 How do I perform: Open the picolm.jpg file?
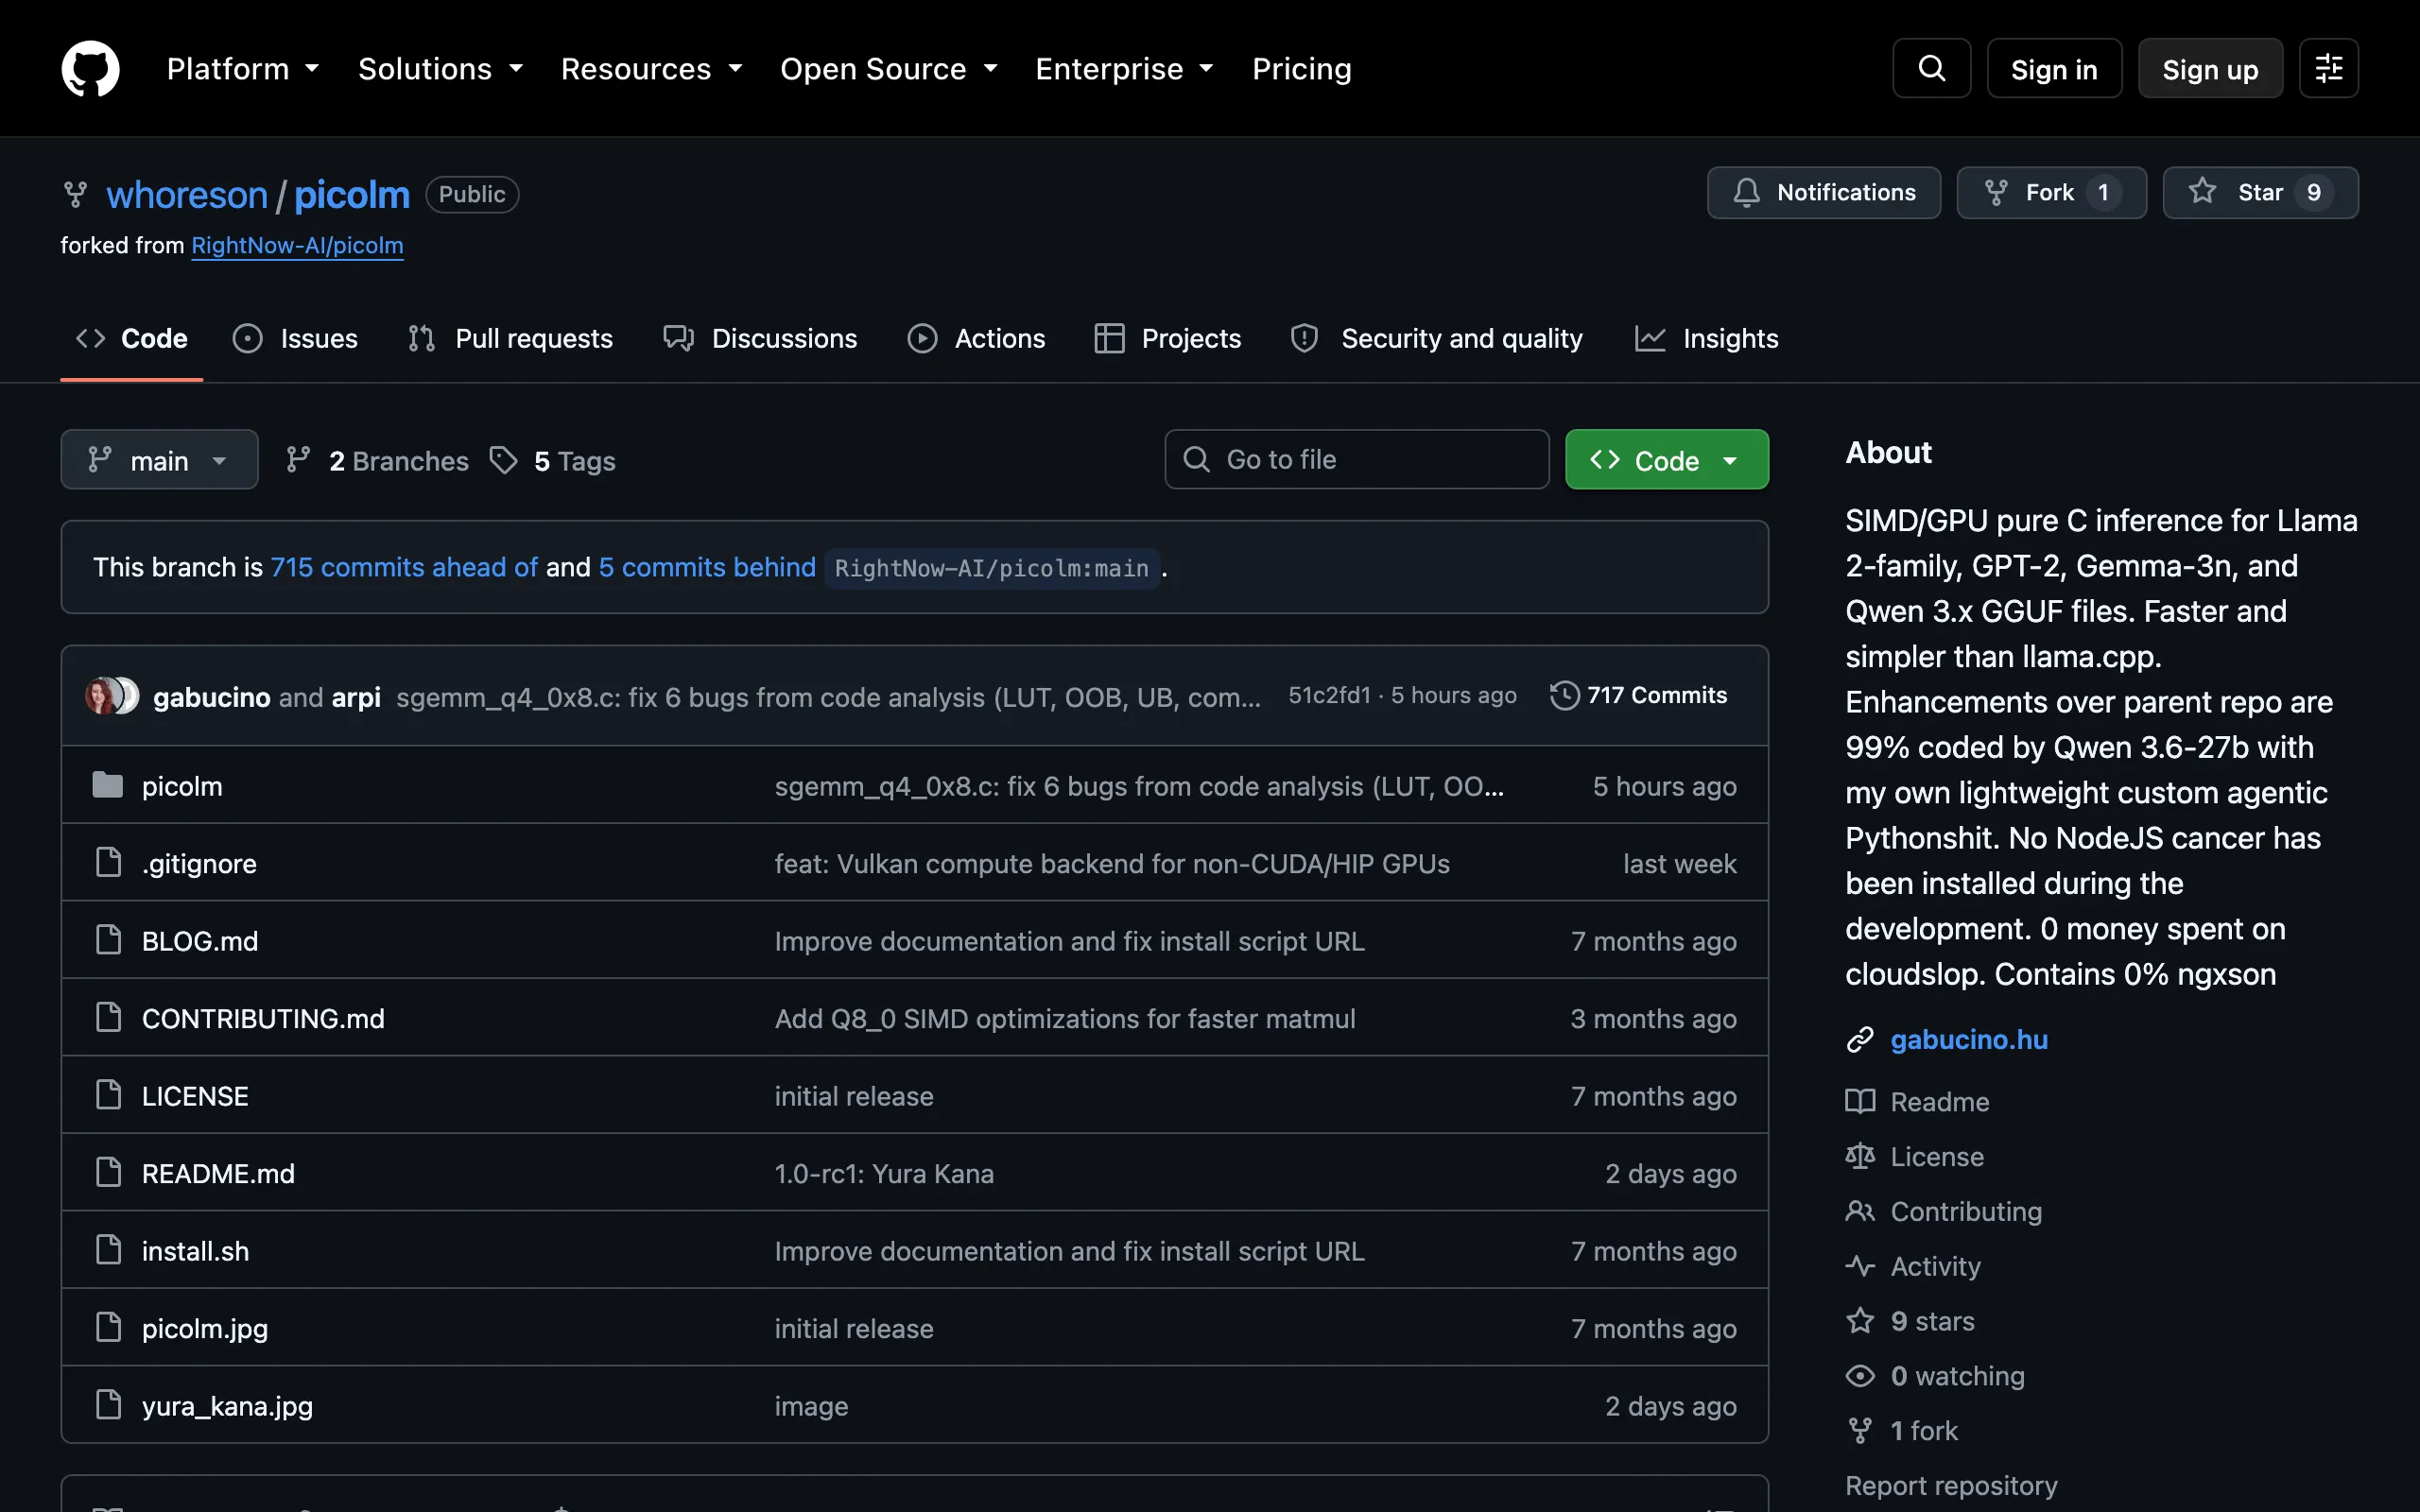click(x=205, y=1328)
